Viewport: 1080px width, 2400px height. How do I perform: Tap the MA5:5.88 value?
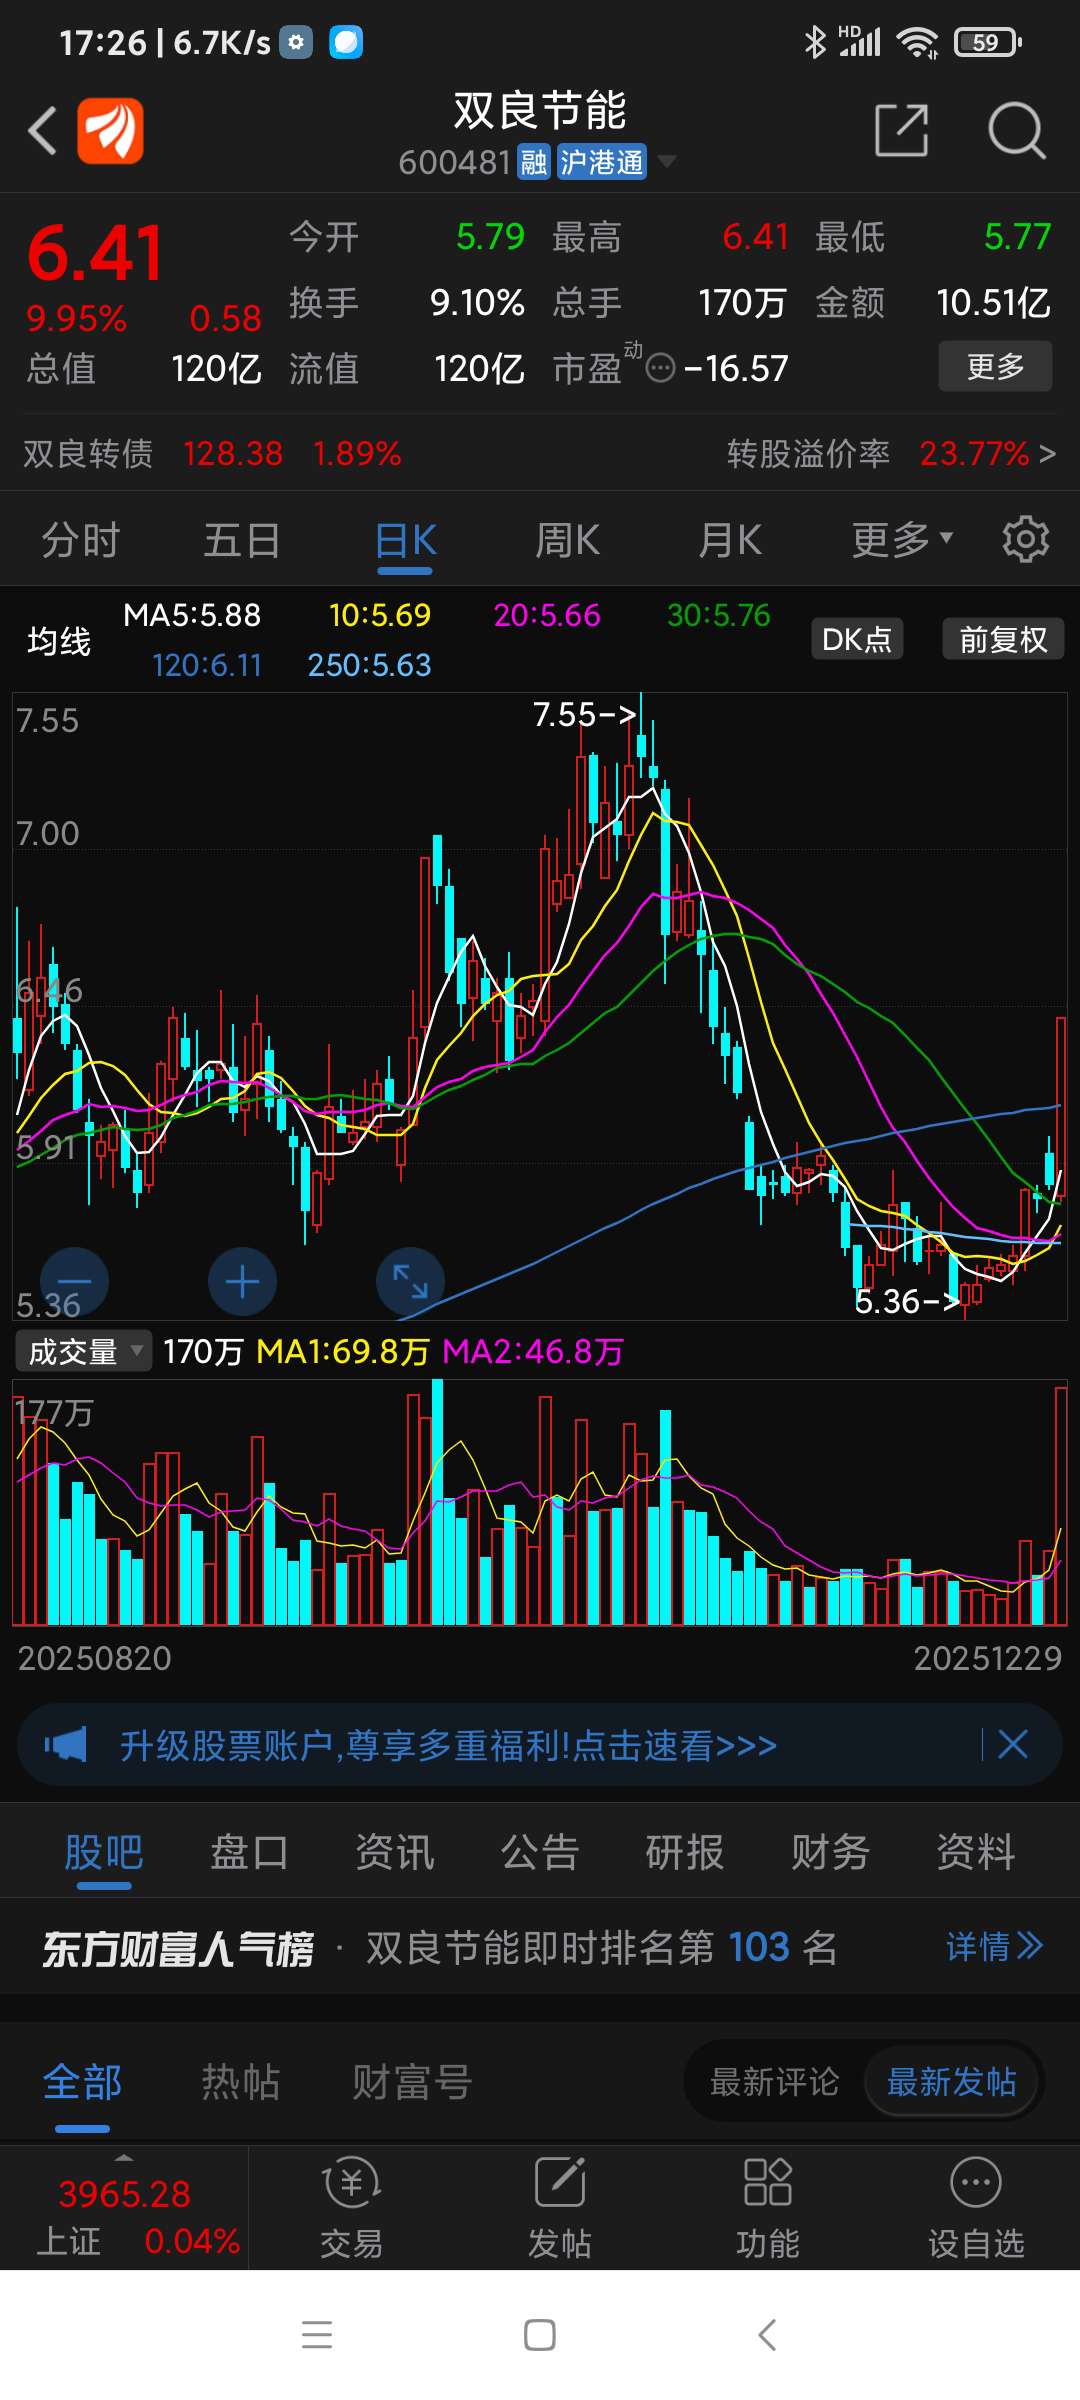pyautogui.click(x=192, y=615)
